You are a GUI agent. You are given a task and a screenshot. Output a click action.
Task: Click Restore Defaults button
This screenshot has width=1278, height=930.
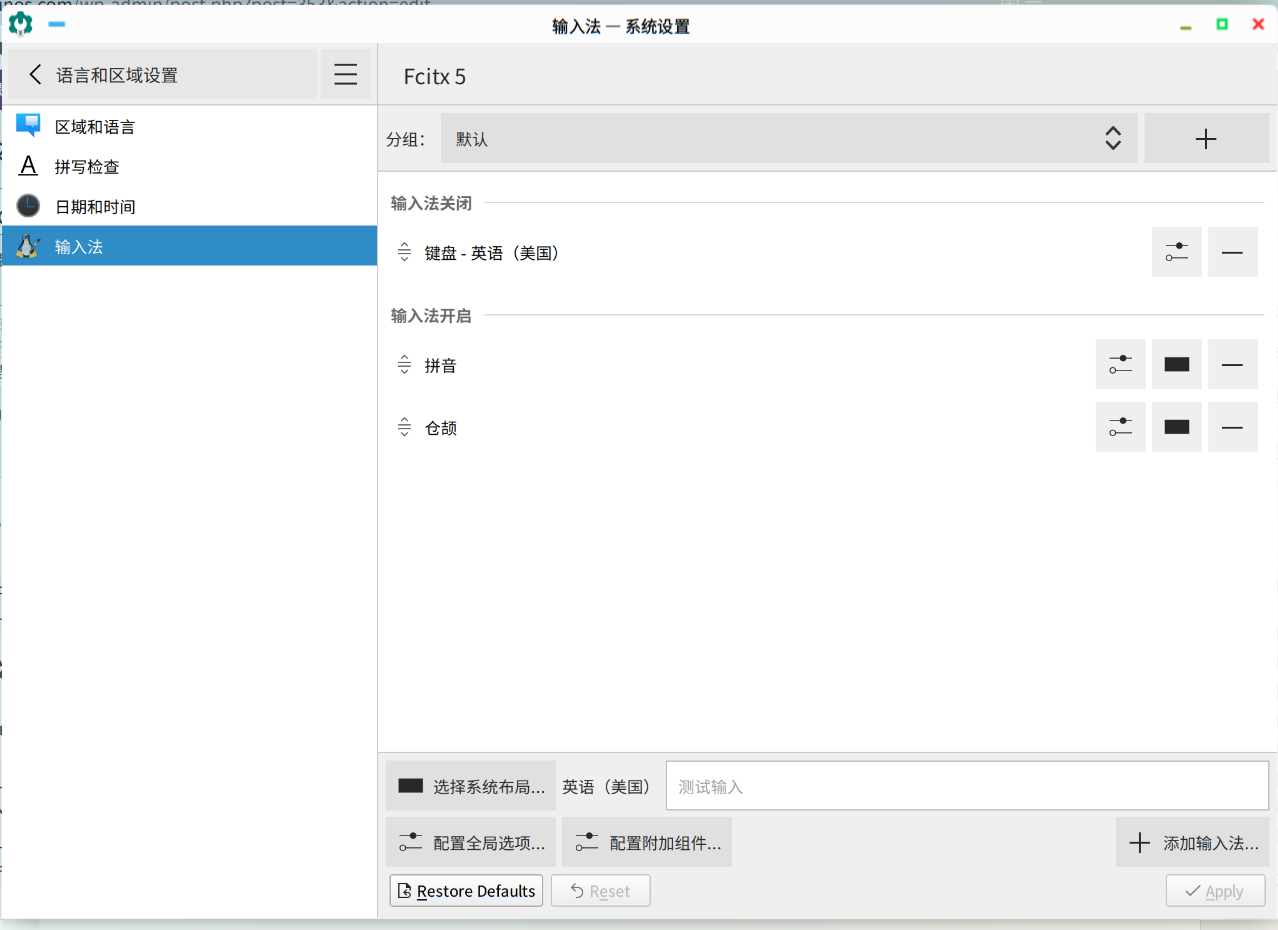pyautogui.click(x=466, y=891)
